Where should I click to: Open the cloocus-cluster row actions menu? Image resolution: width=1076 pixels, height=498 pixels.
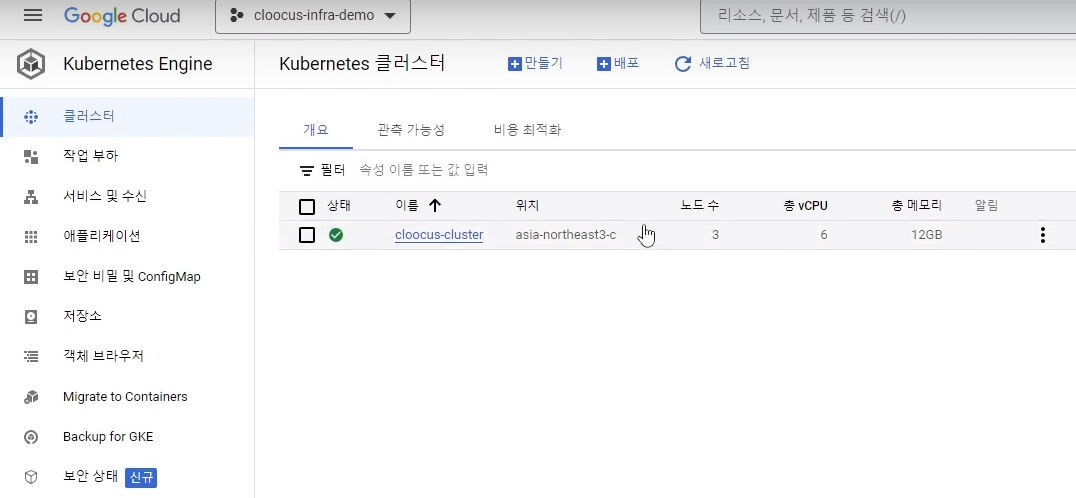pos(1042,235)
